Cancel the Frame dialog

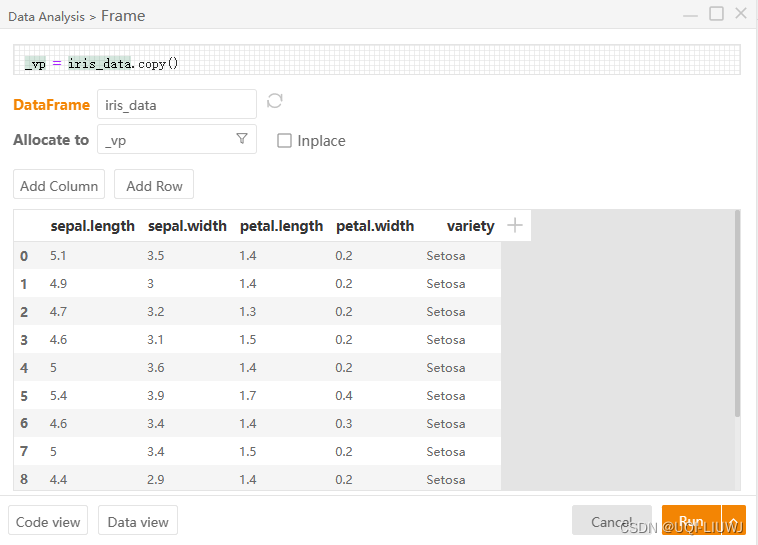coord(611,521)
